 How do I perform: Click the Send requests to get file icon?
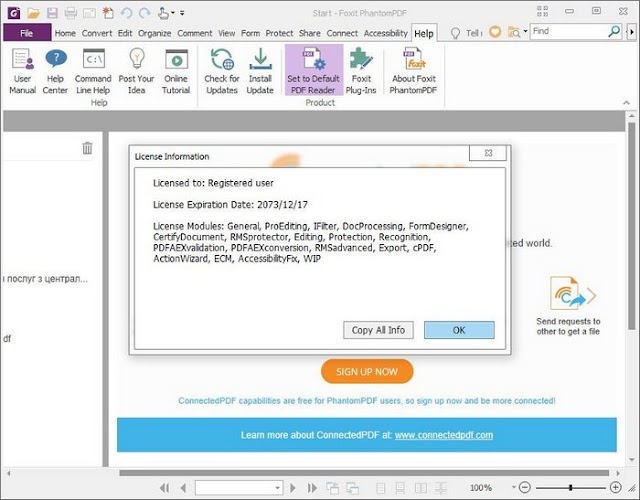[573, 293]
